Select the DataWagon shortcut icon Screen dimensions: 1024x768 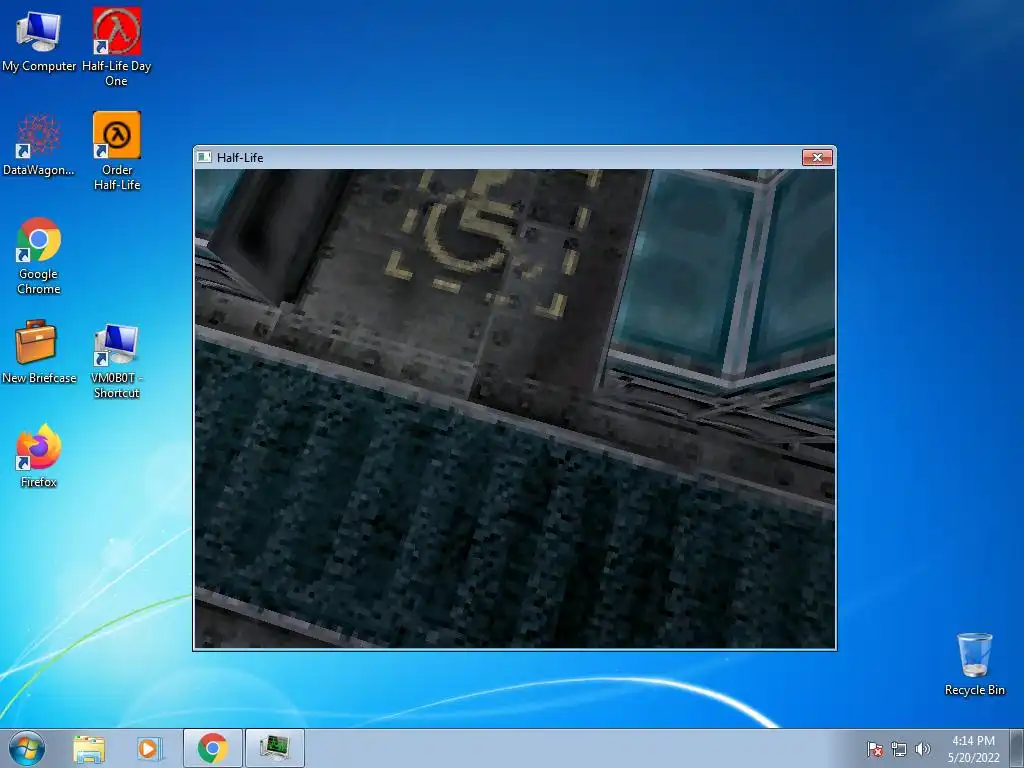(39, 145)
